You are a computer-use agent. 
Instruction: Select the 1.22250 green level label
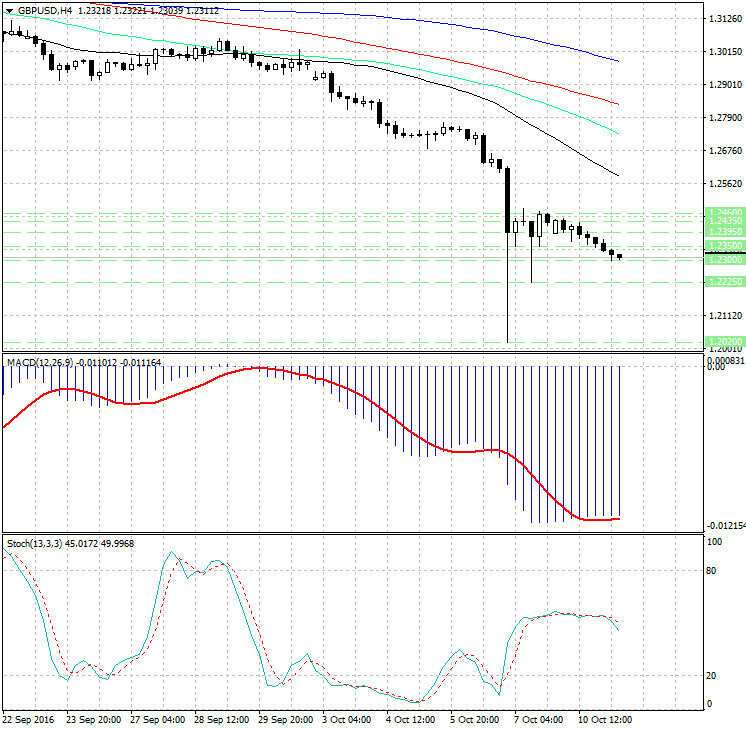[724, 282]
